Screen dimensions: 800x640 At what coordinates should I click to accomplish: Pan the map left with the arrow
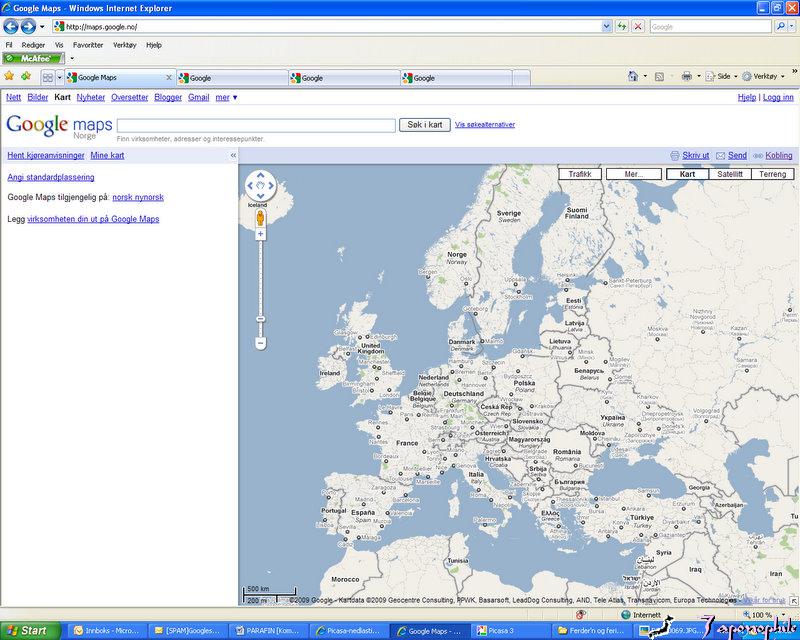(250, 185)
